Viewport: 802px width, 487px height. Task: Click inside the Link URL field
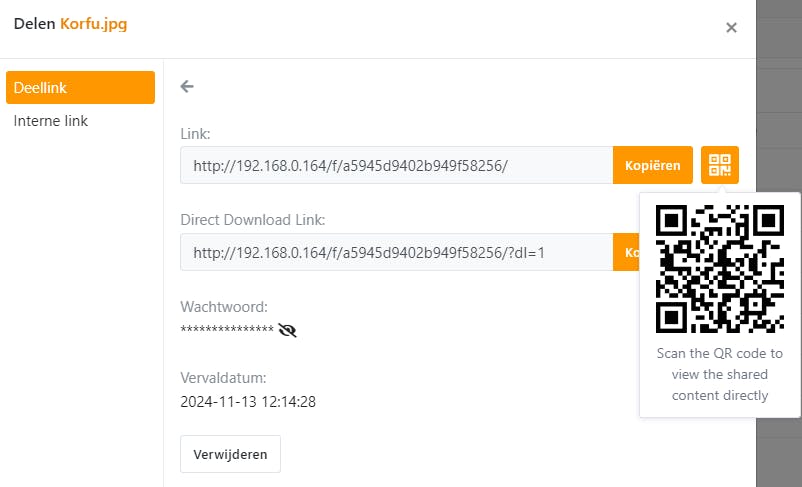tap(396, 165)
